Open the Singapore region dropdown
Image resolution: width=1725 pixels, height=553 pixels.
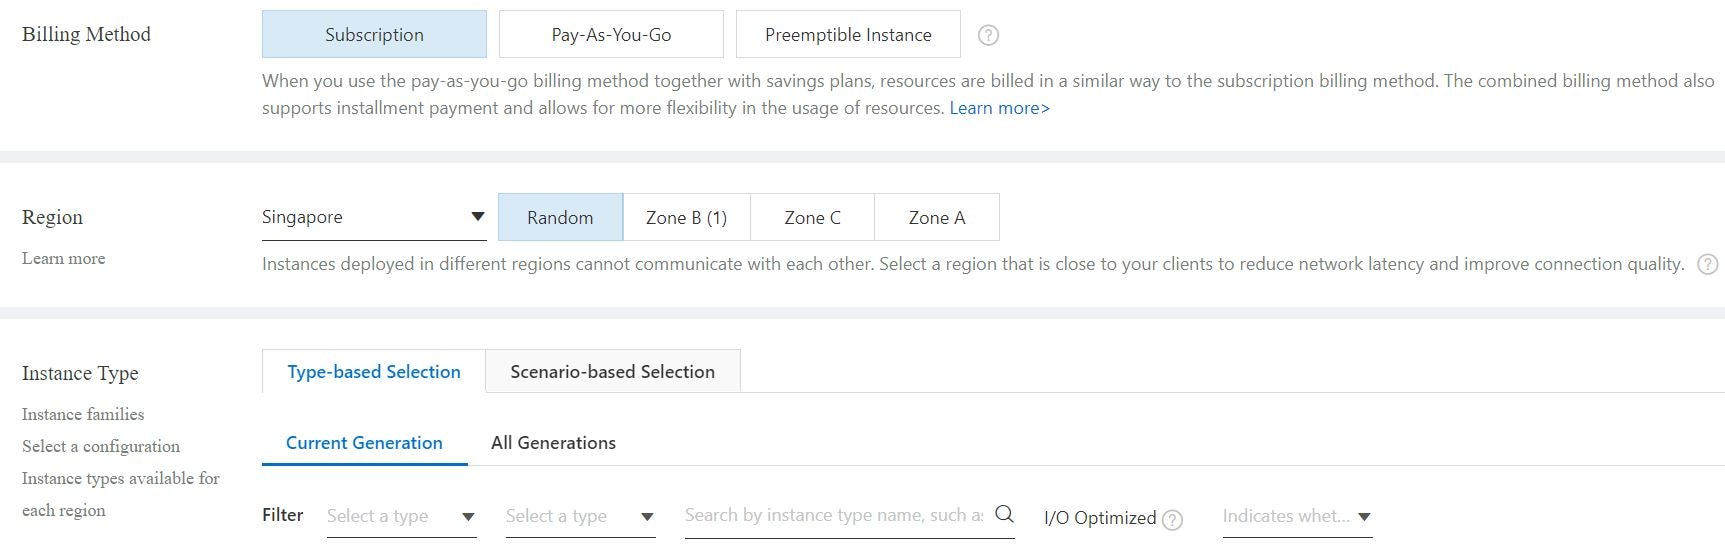[x=374, y=217]
